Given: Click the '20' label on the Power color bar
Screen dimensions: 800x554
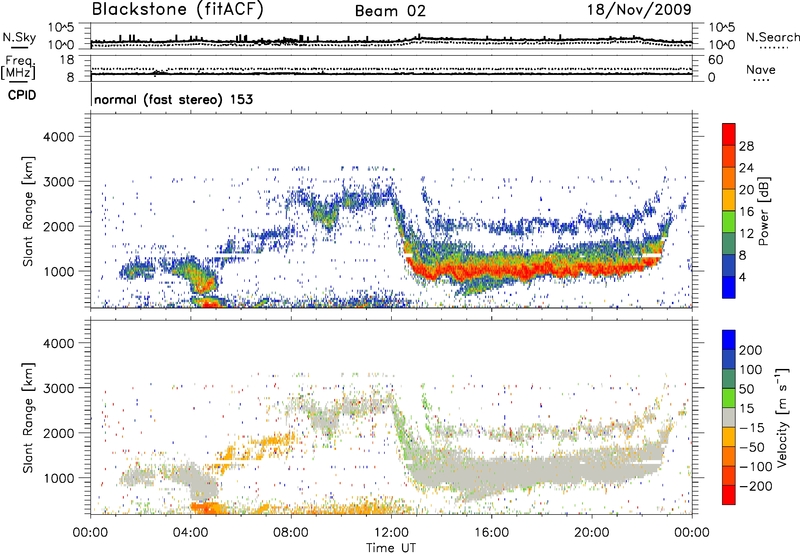Looking at the screenshot, I should [x=746, y=190].
